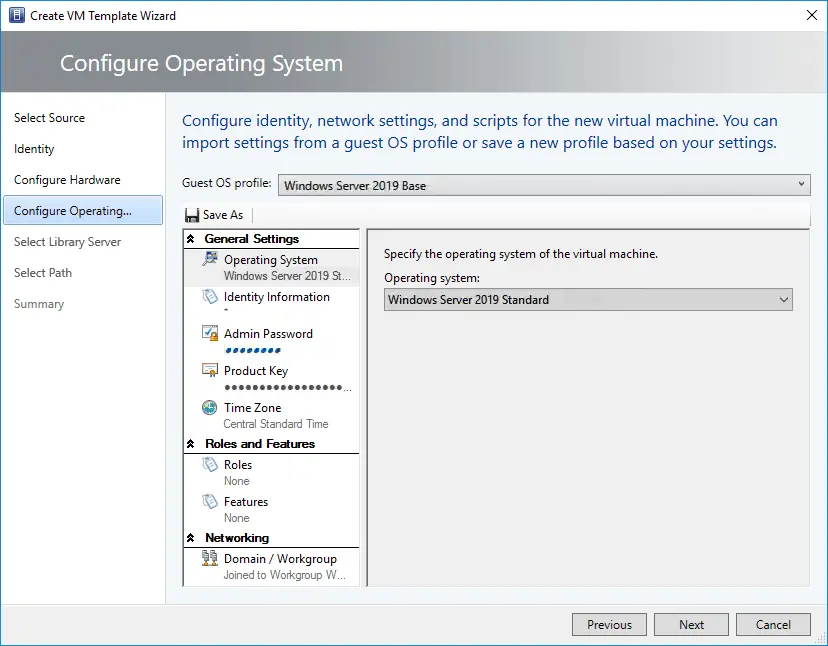Click the Operating System settings icon
The image size is (828, 646).
click(x=210, y=259)
